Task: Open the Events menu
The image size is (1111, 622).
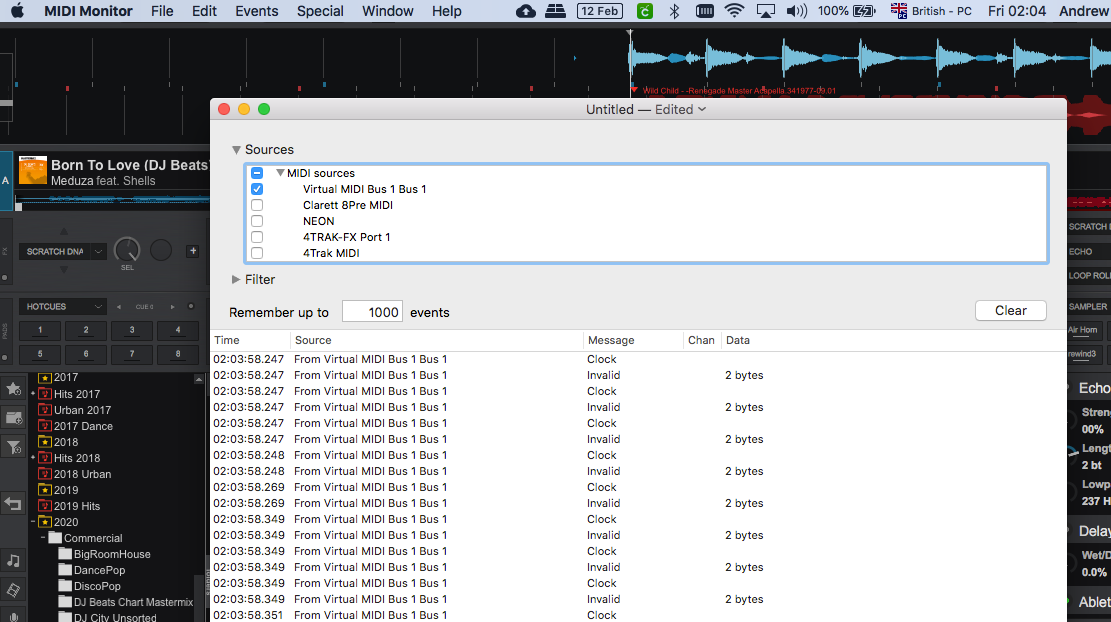Action: pos(256,11)
